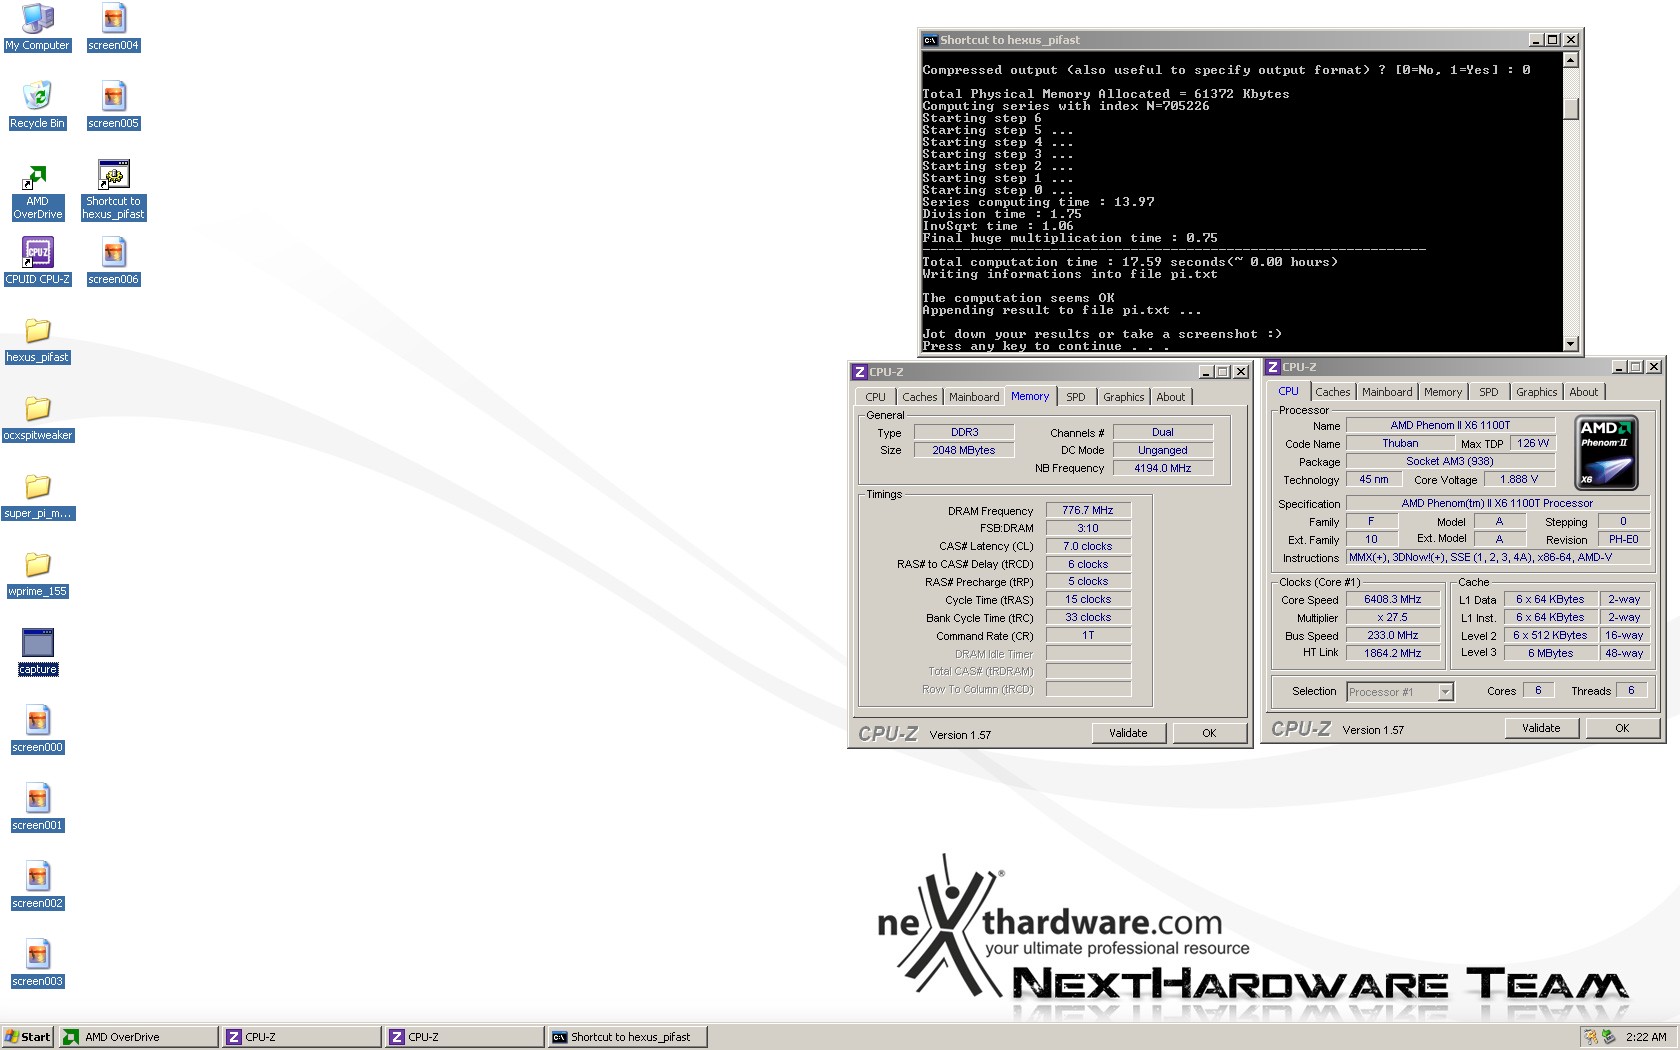This screenshot has width=1680, height=1050.
Task: Select the super_pi_m... folder
Action: tap(37, 495)
